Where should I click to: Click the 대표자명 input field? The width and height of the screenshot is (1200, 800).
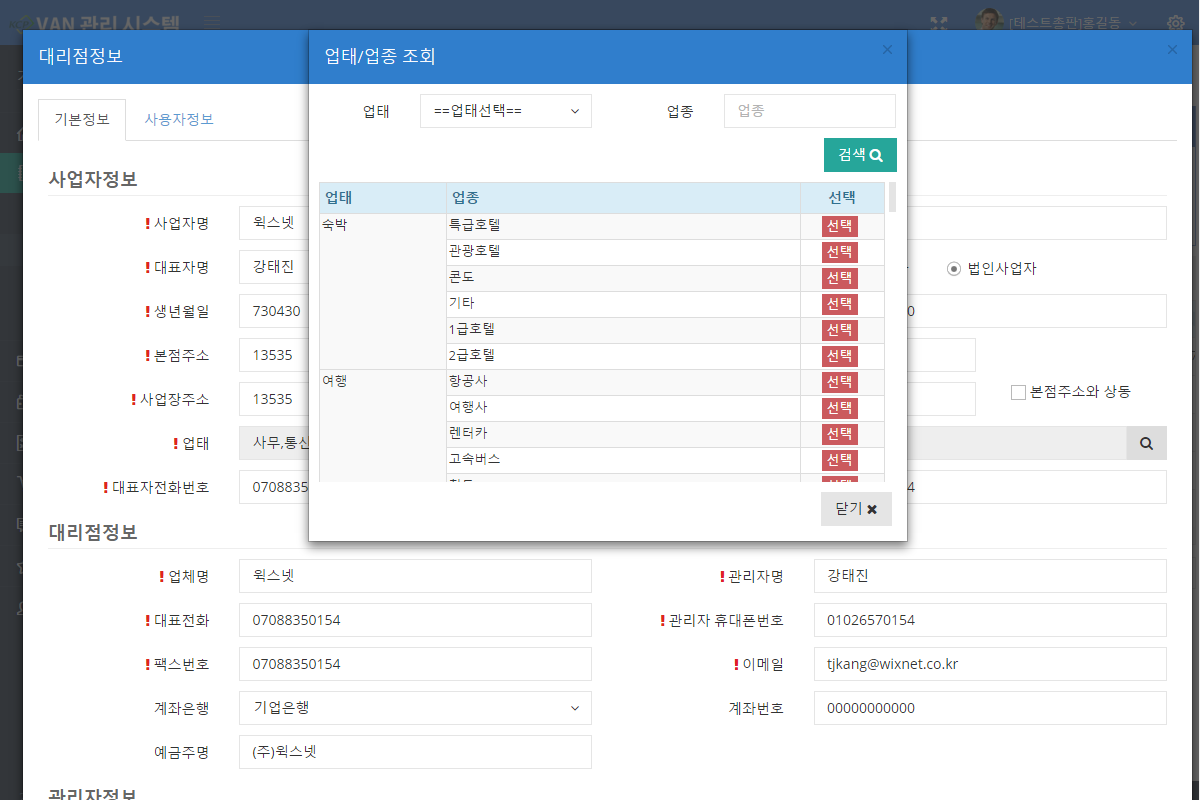(x=274, y=267)
